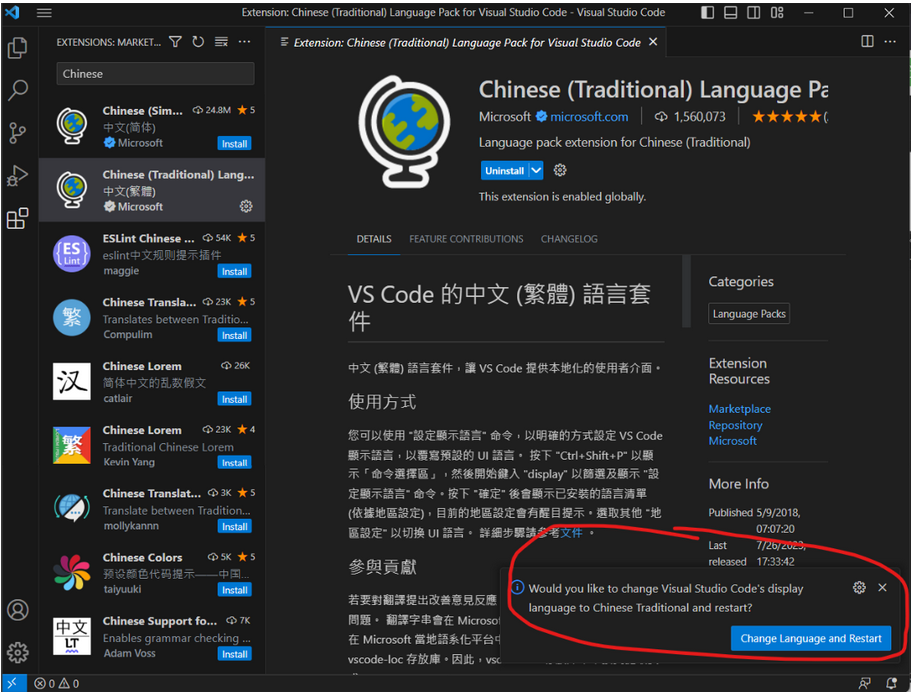This screenshot has height=692, width=911.
Task: Install Chinese (Simplified) language pack
Action: pos(234,144)
